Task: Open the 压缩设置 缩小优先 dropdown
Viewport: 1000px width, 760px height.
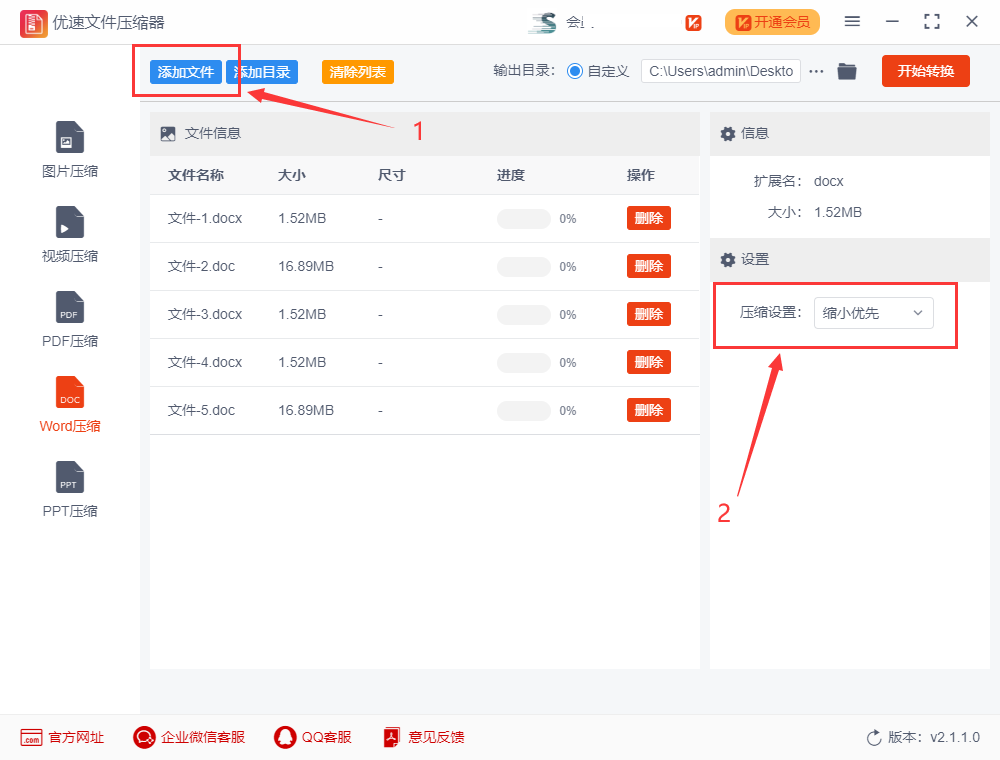Action: 873,313
